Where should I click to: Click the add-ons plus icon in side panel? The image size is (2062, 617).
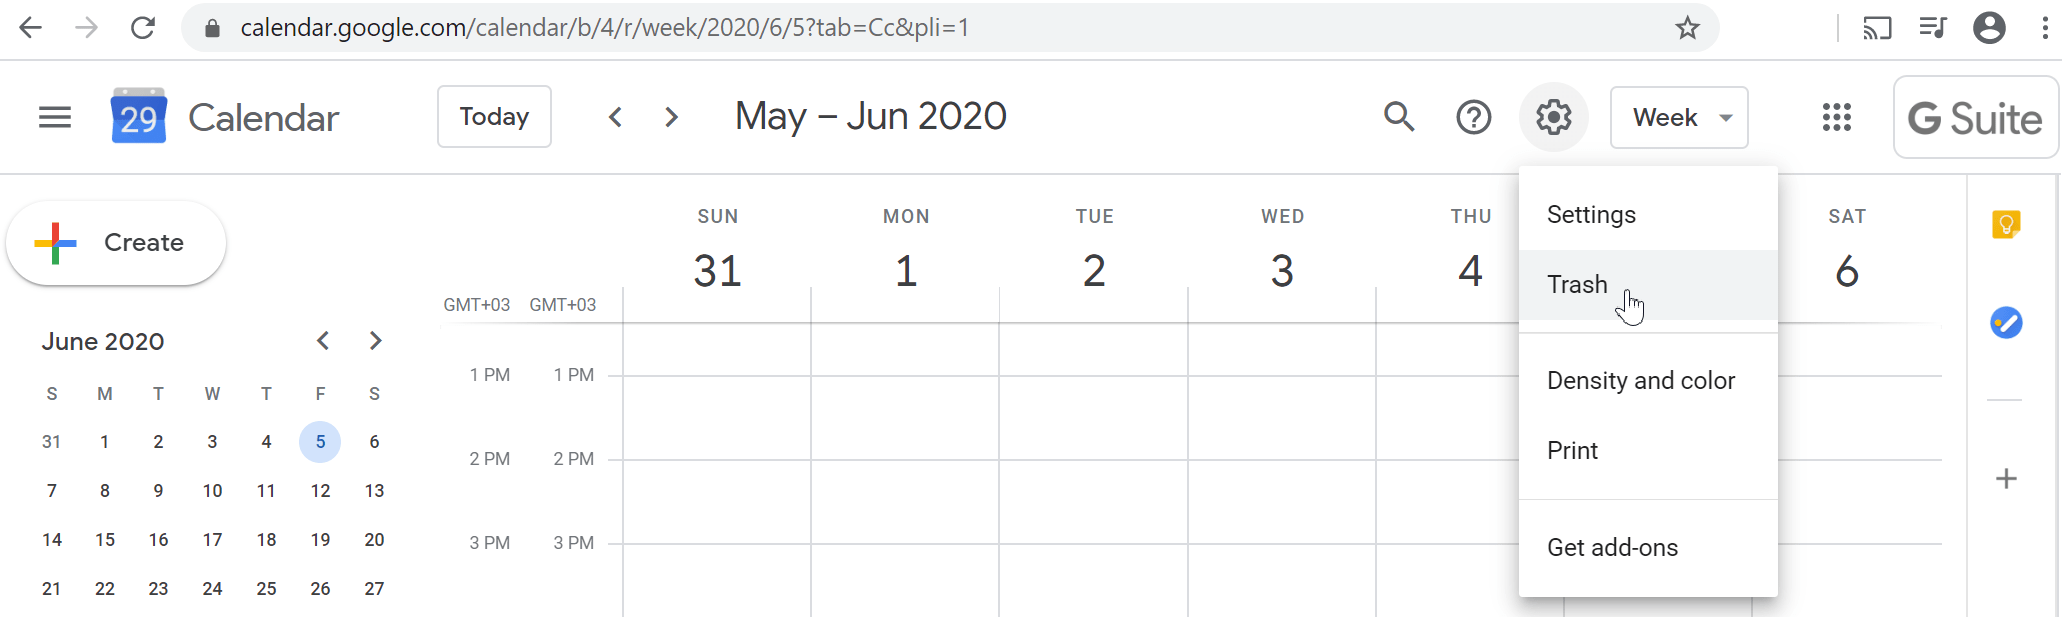[2006, 479]
